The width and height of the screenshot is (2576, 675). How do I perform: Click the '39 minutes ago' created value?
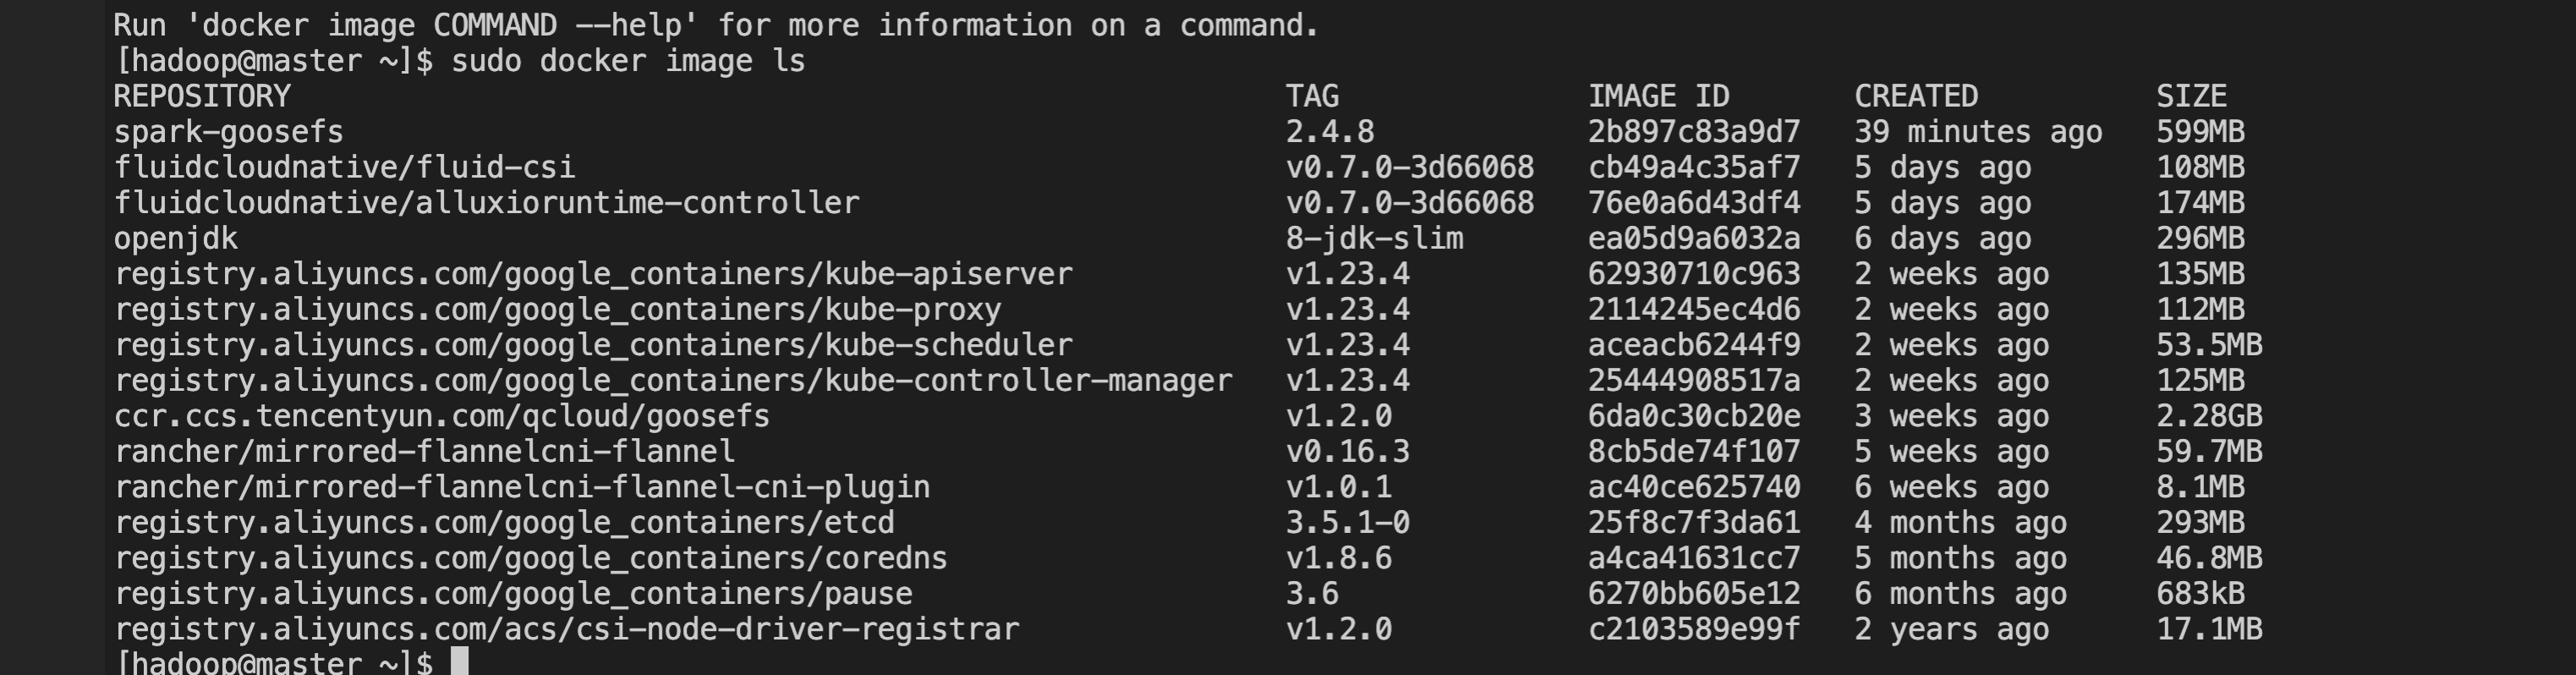[1978, 132]
